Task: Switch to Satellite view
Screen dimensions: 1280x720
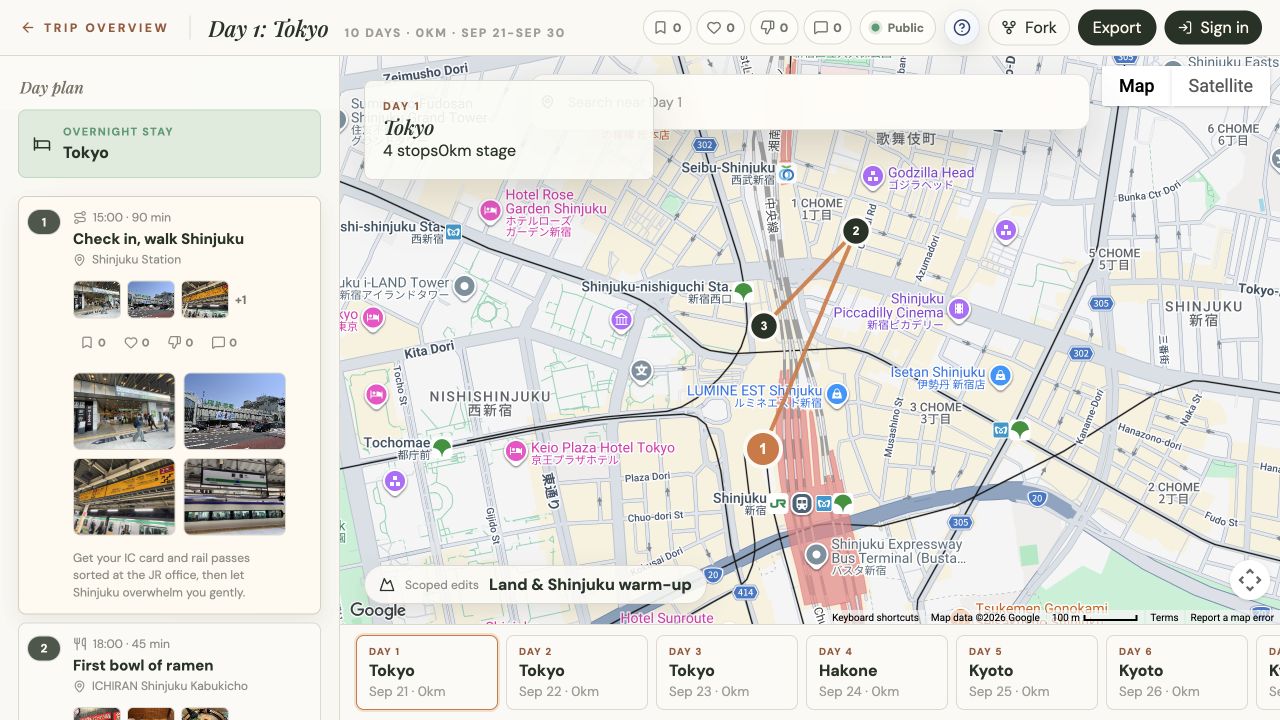Action: 1220,86
